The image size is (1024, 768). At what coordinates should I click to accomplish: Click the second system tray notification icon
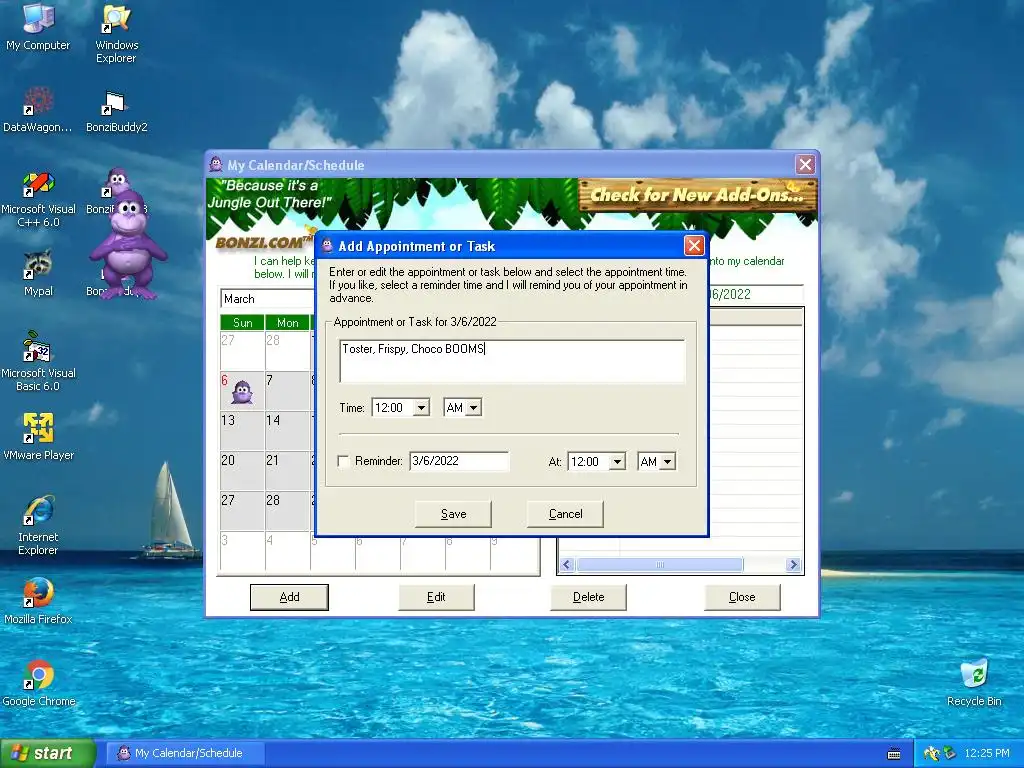click(950, 753)
